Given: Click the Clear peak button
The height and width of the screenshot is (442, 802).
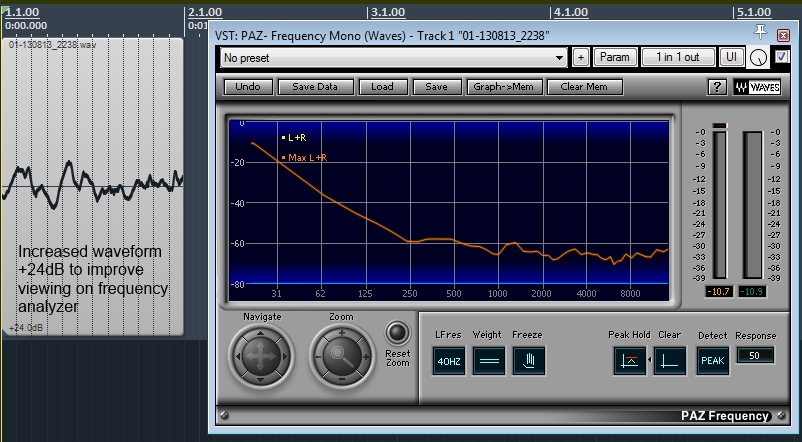Looking at the screenshot, I should 670,361.
